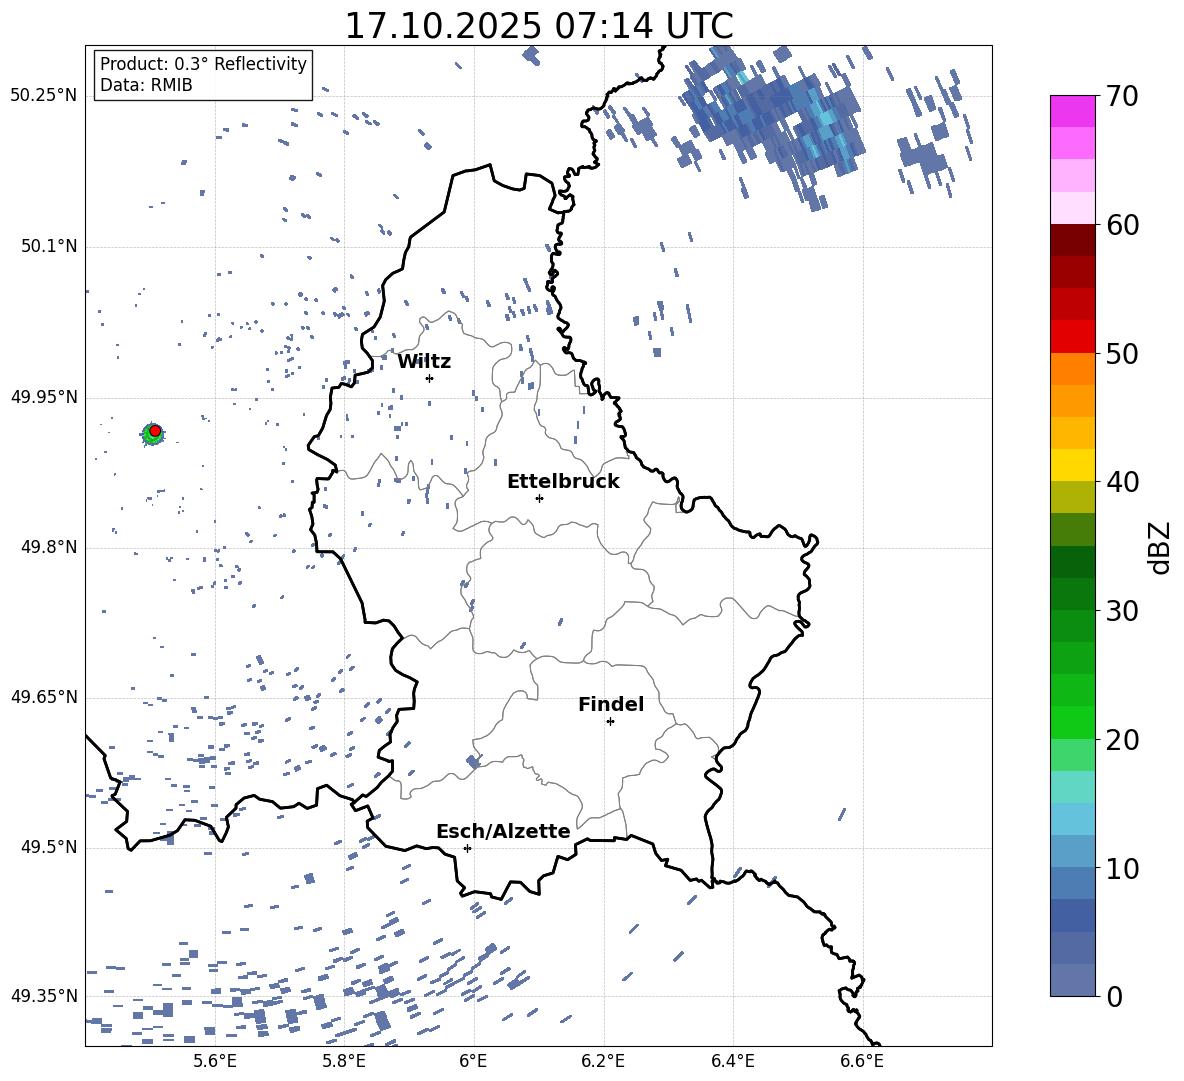Pick the magenta swatch at top of colorbar
The image size is (1184, 1081).
(1073, 111)
